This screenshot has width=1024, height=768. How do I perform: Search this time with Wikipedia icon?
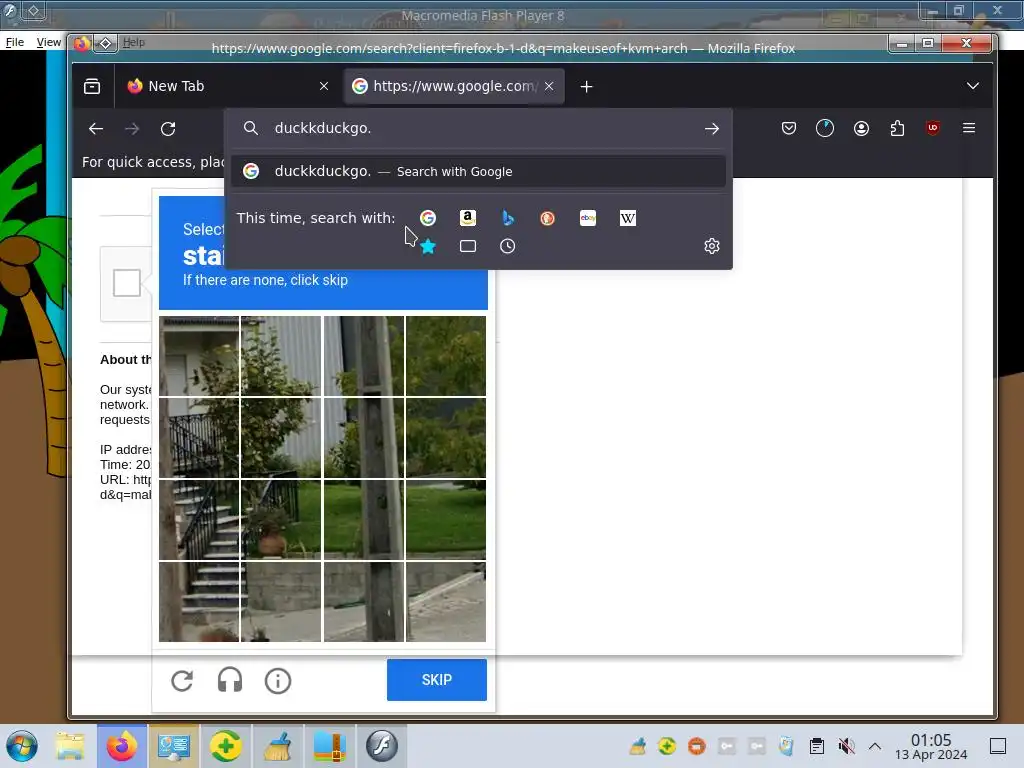click(628, 218)
